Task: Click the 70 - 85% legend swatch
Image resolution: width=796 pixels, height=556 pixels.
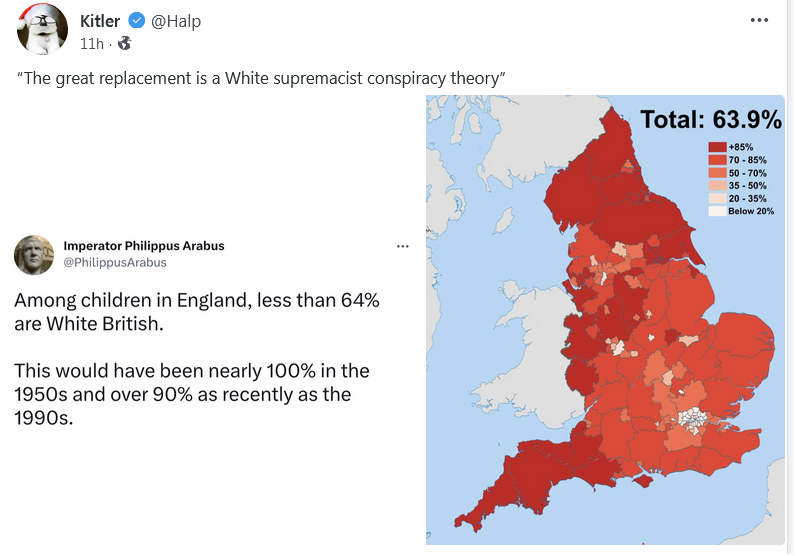Action: (717, 160)
